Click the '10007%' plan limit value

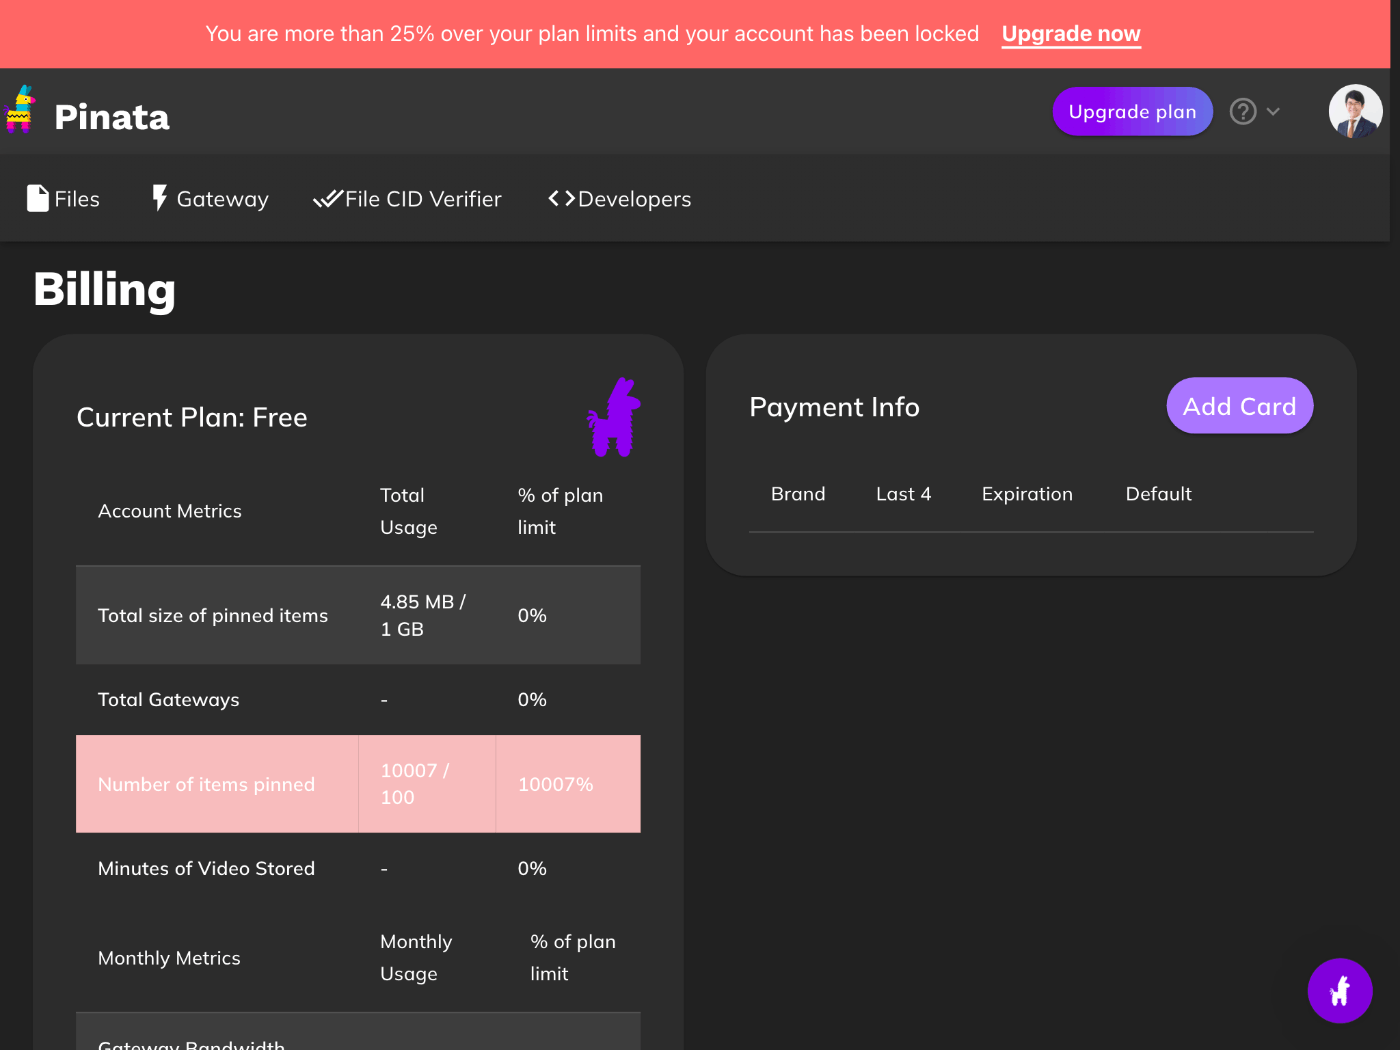click(556, 785)
